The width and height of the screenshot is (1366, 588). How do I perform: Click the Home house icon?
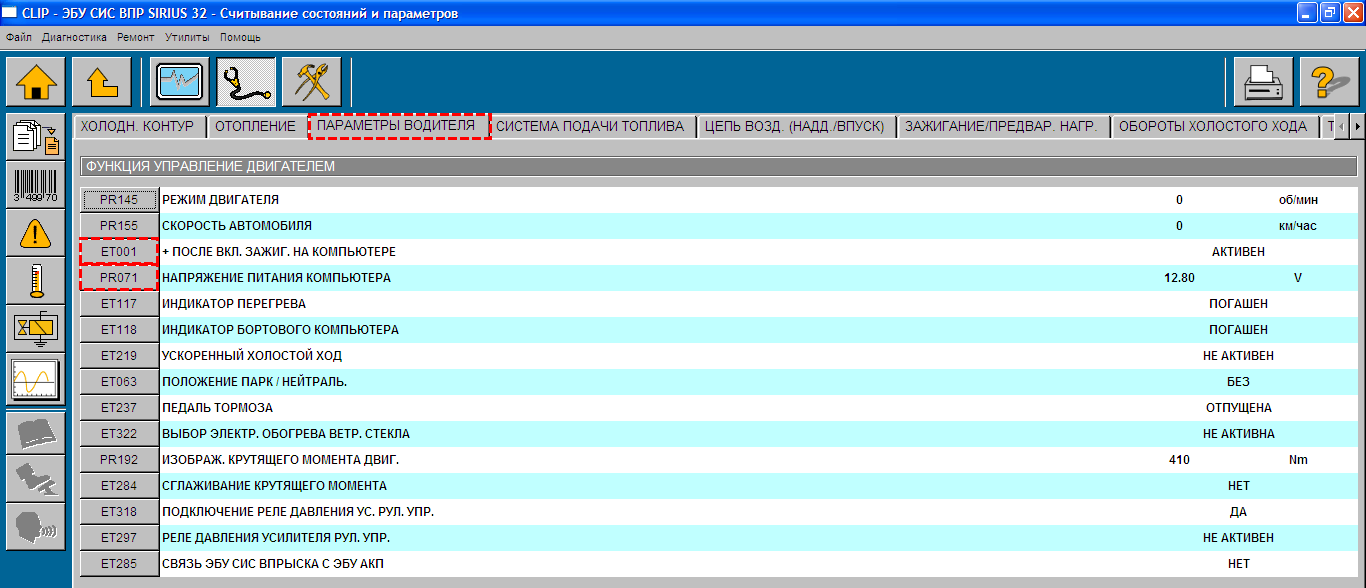coord(36,81)
